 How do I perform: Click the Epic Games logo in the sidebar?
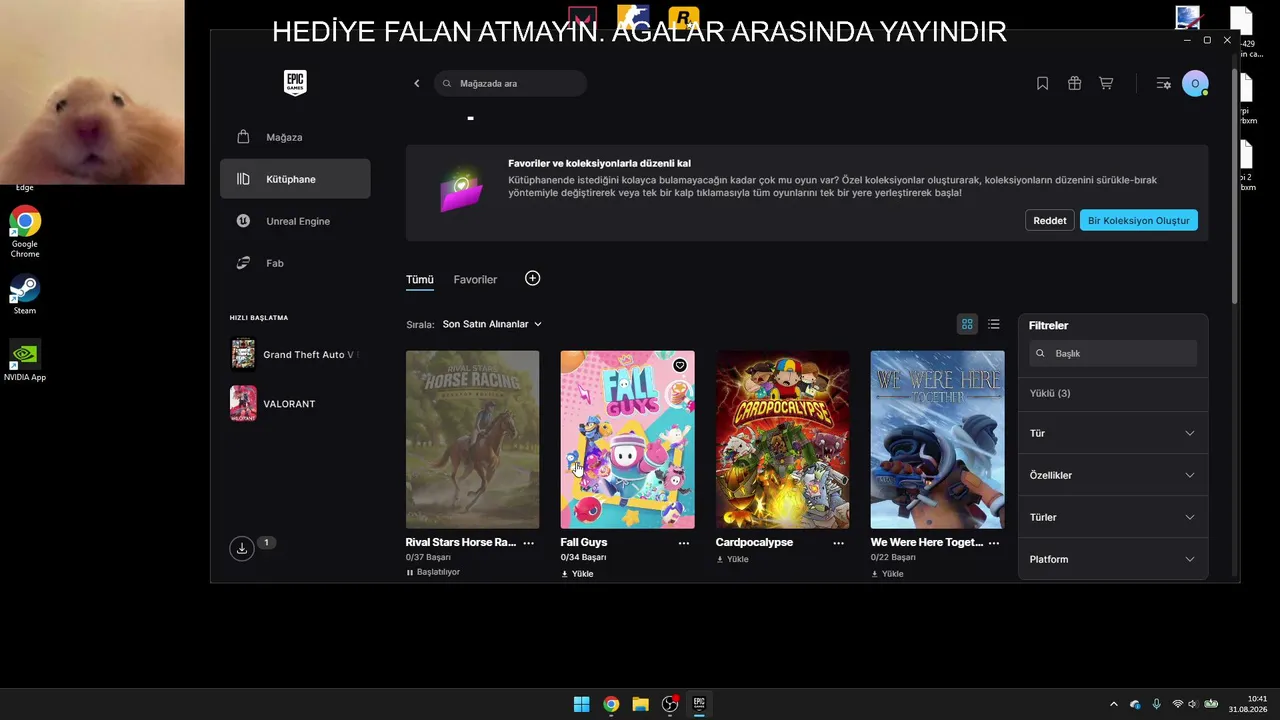coord(295,83)
